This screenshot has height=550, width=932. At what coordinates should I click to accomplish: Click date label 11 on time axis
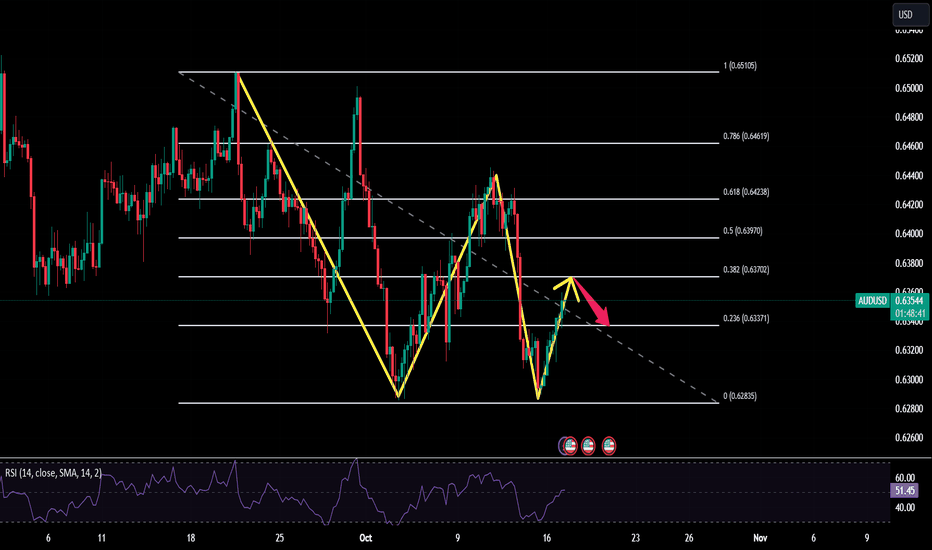click(x=102, y=538)
